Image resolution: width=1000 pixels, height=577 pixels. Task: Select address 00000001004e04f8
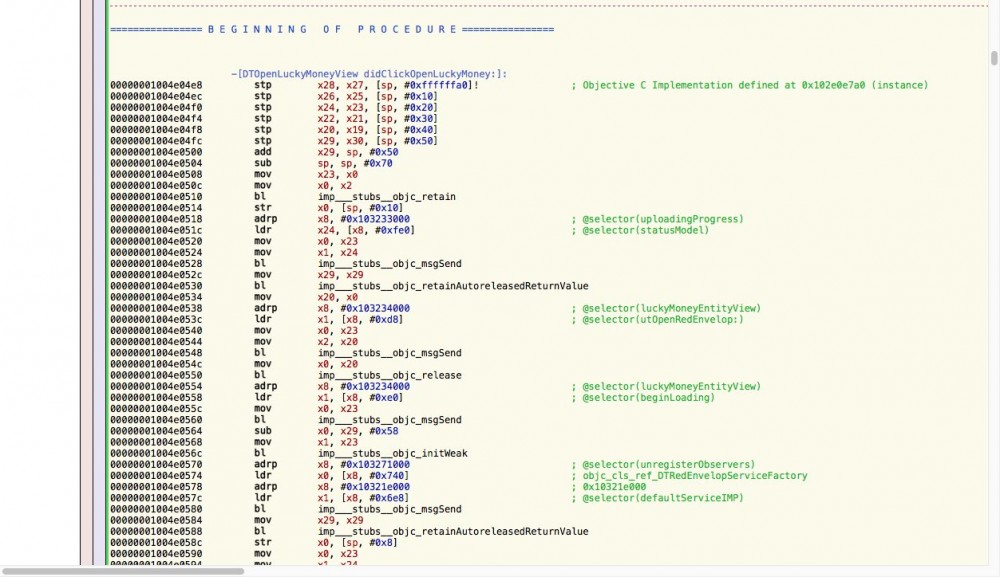pyautogui.click(x=156, y=129)
